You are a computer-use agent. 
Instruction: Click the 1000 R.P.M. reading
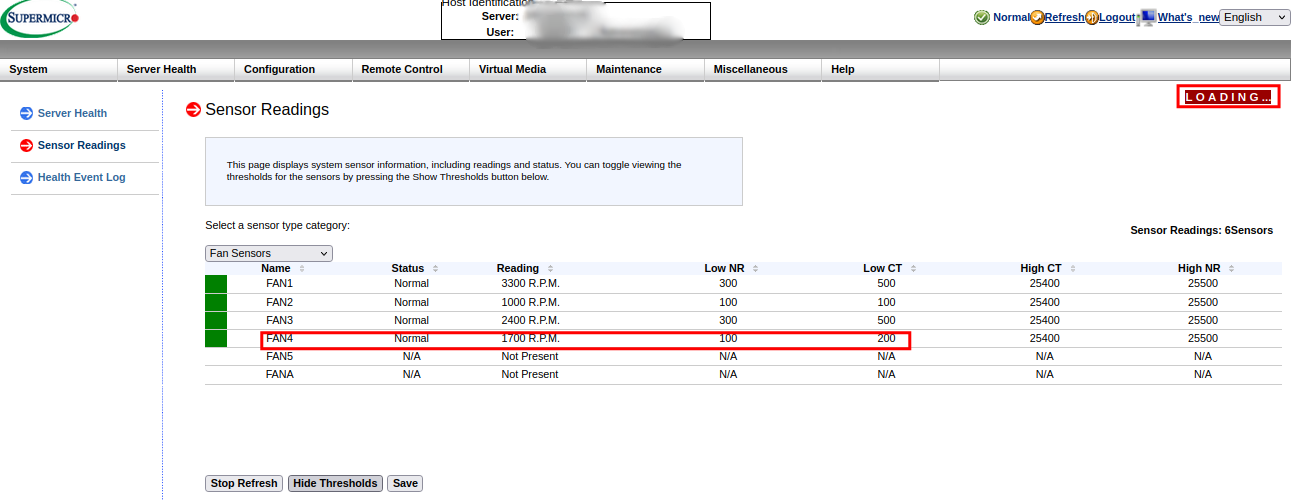coord(530,302)
